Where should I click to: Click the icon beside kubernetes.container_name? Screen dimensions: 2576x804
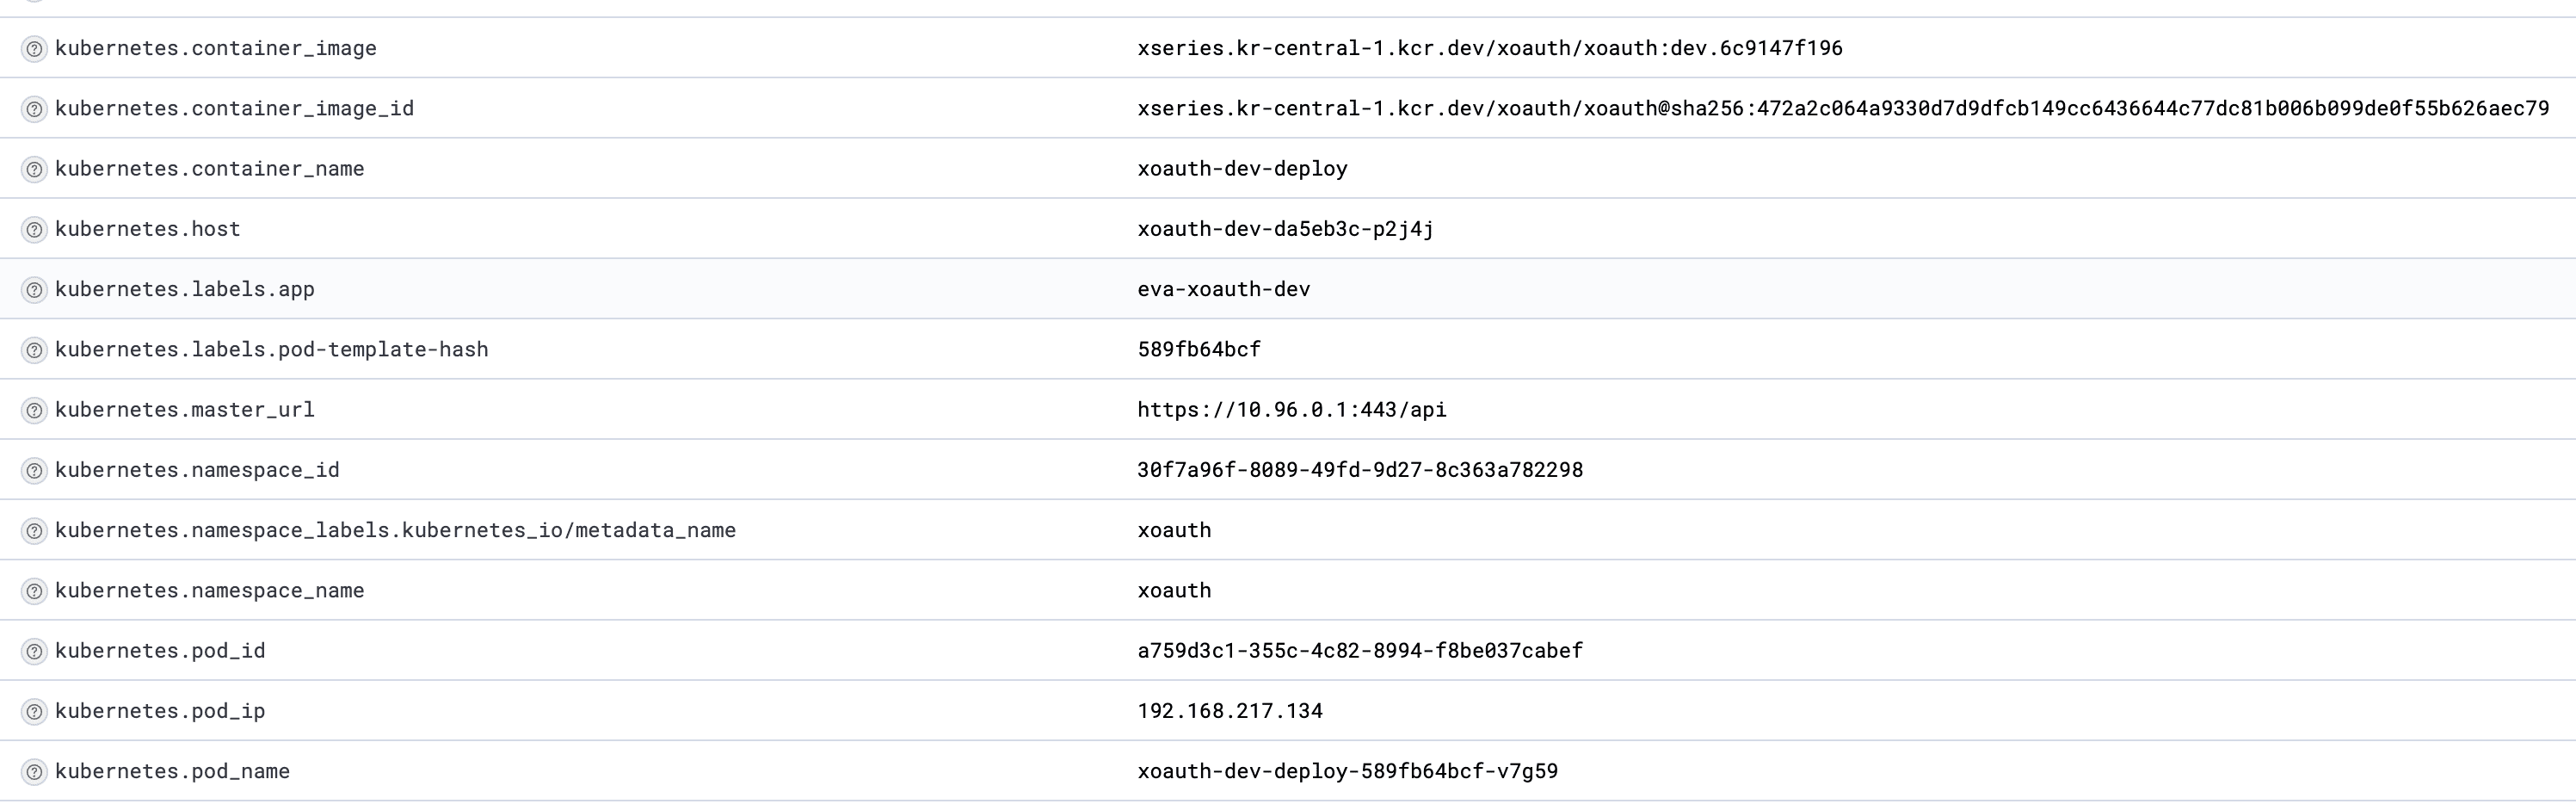(34, 169)
